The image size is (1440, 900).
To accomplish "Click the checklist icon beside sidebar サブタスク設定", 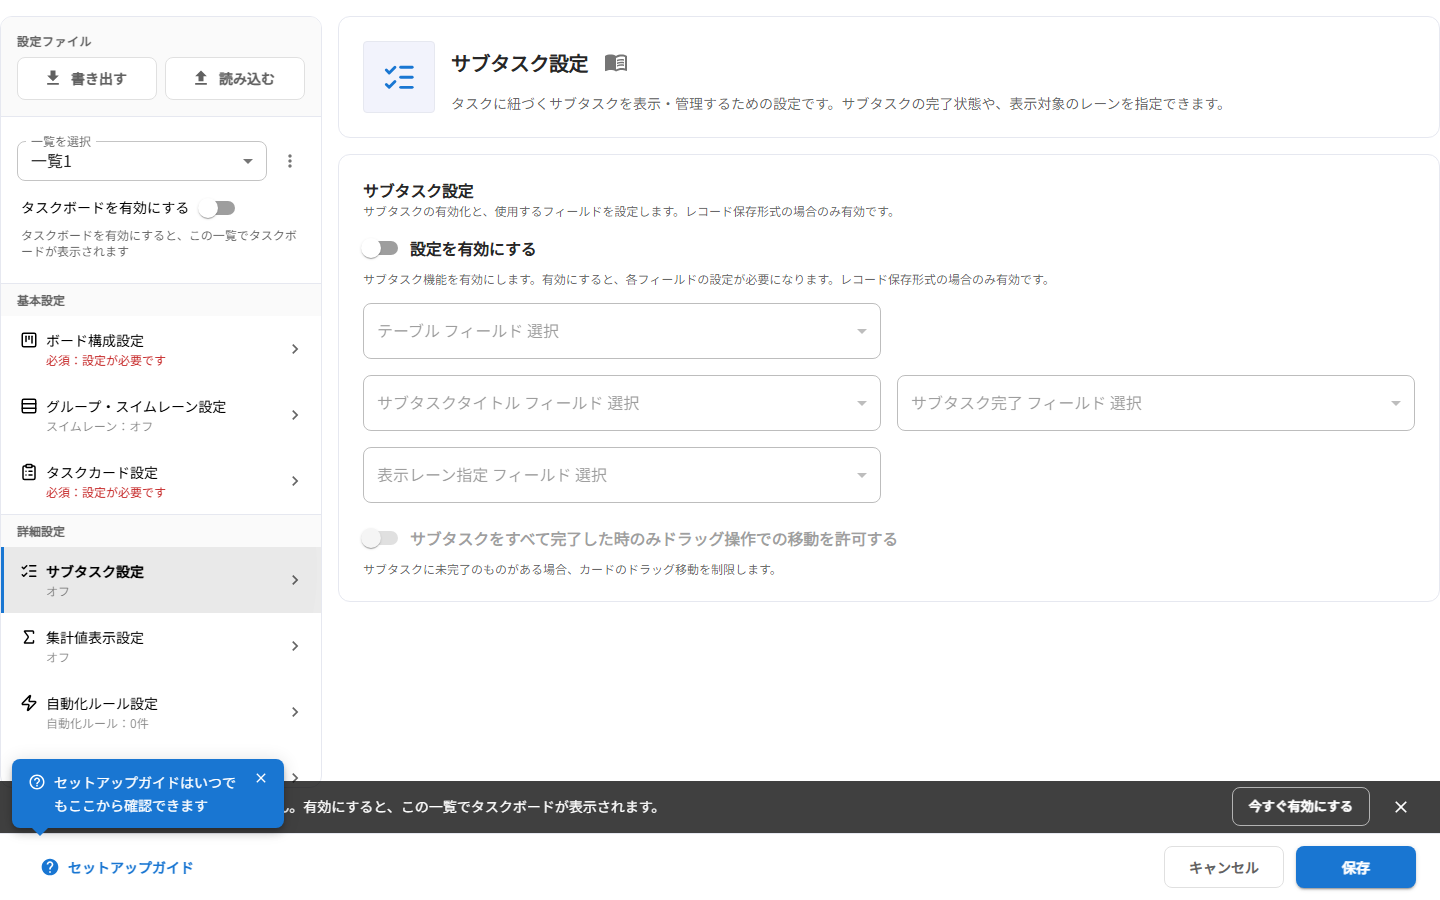I will click(x=29, y=571).
